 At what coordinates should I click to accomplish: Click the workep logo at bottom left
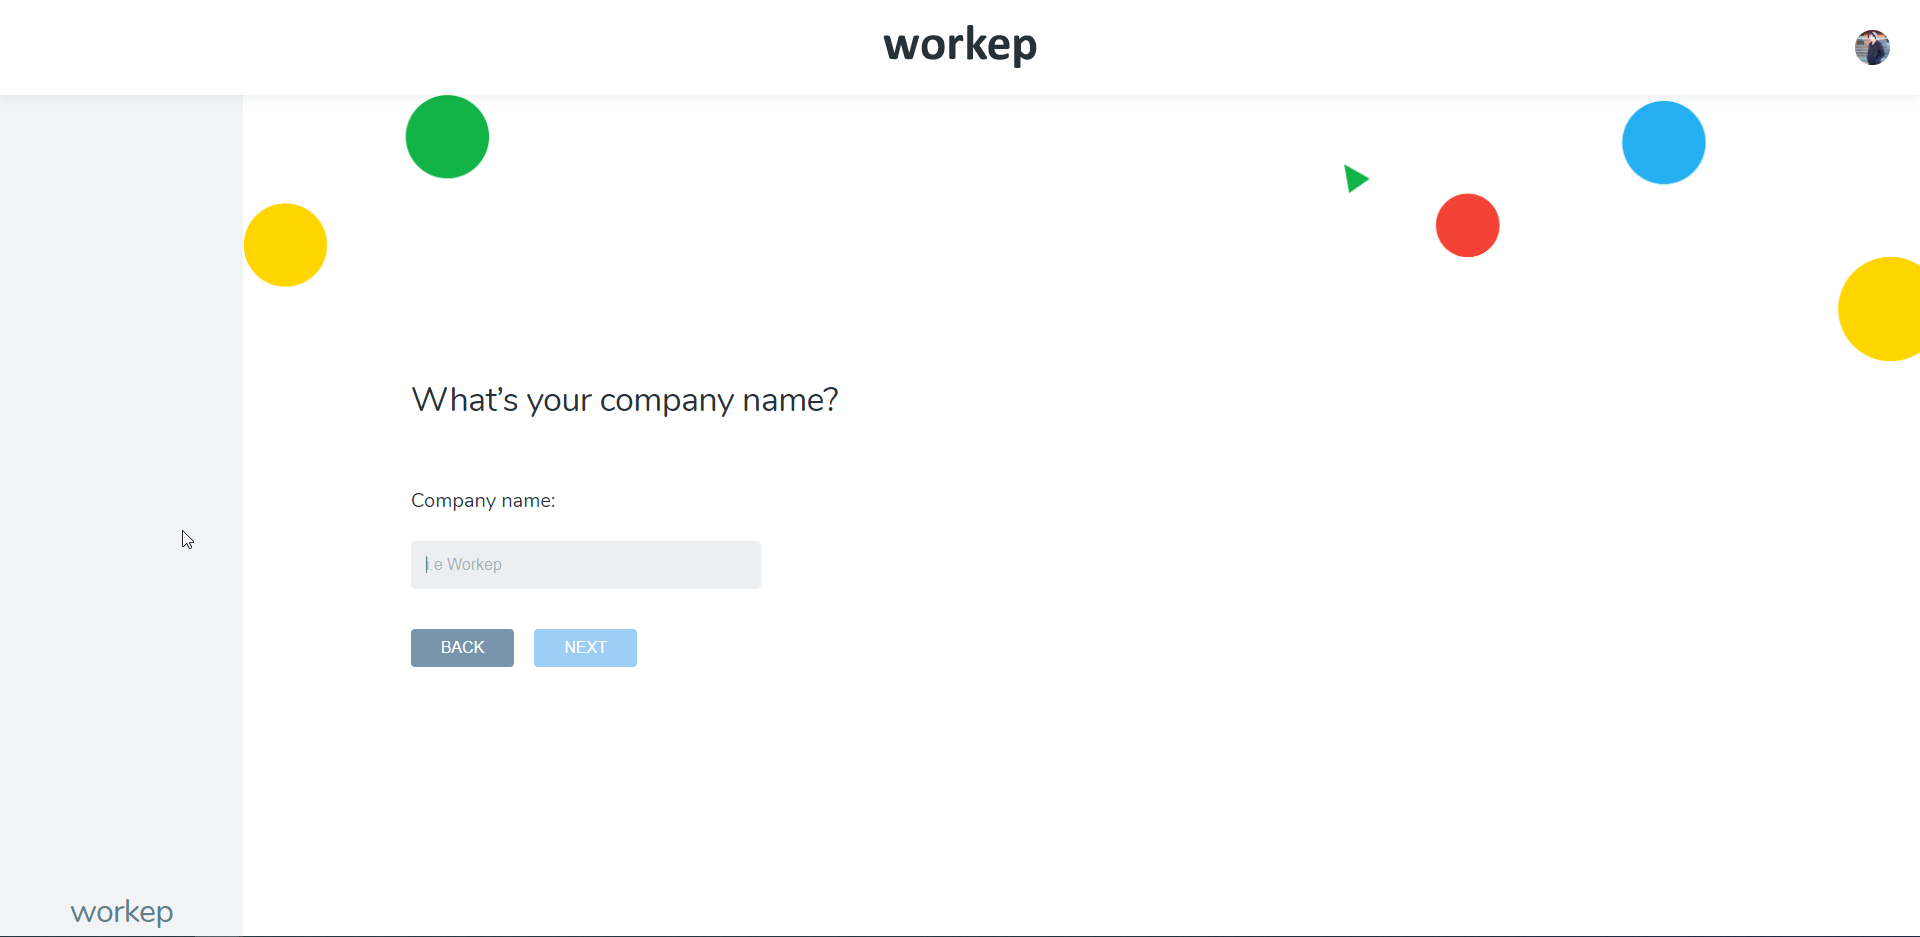coord(122,911)
